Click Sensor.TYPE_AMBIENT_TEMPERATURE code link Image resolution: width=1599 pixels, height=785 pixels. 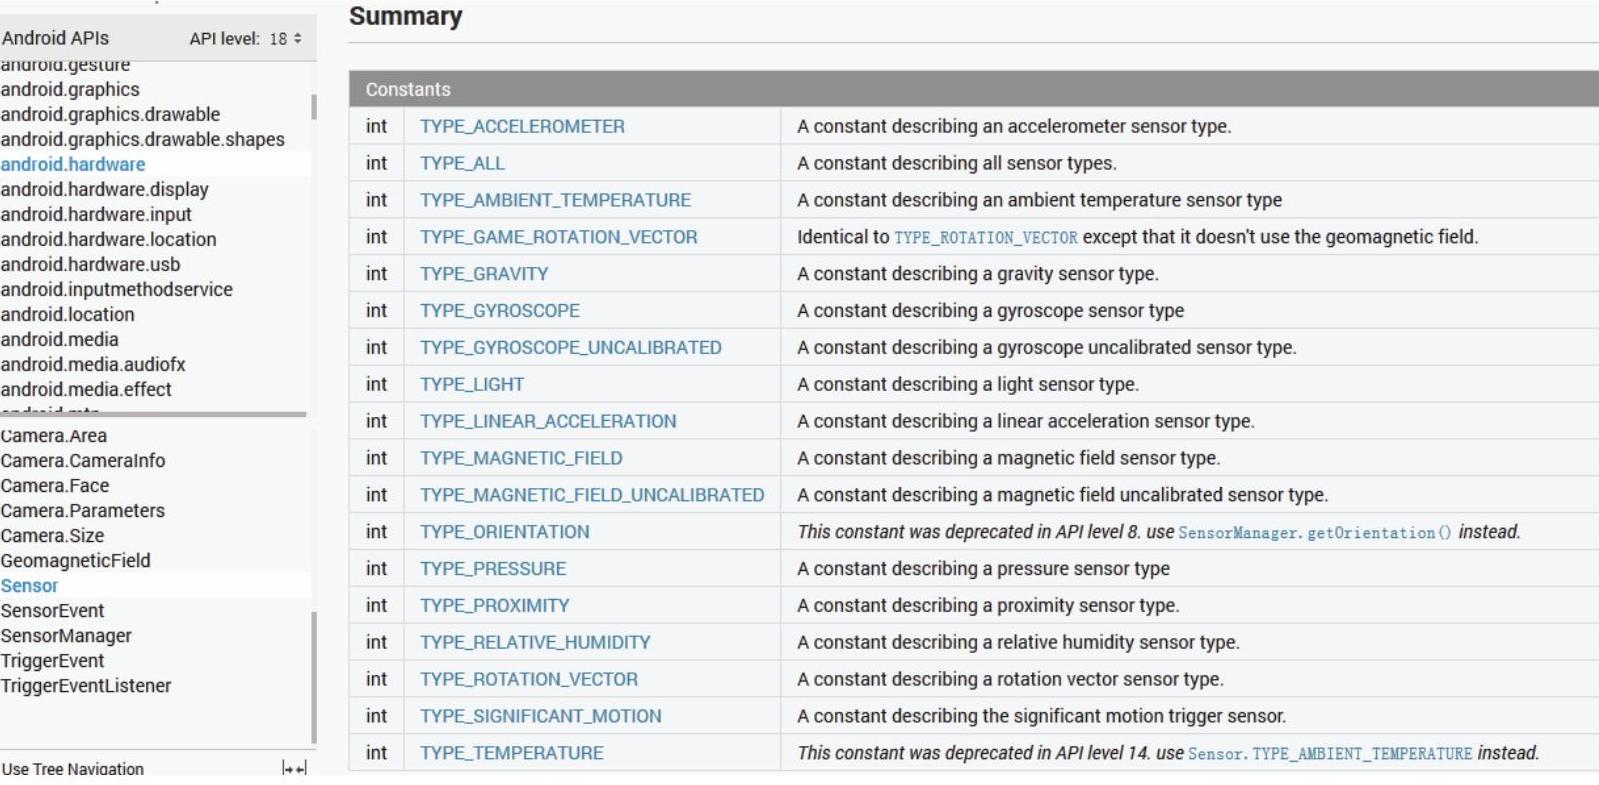tap(1330, 753)
